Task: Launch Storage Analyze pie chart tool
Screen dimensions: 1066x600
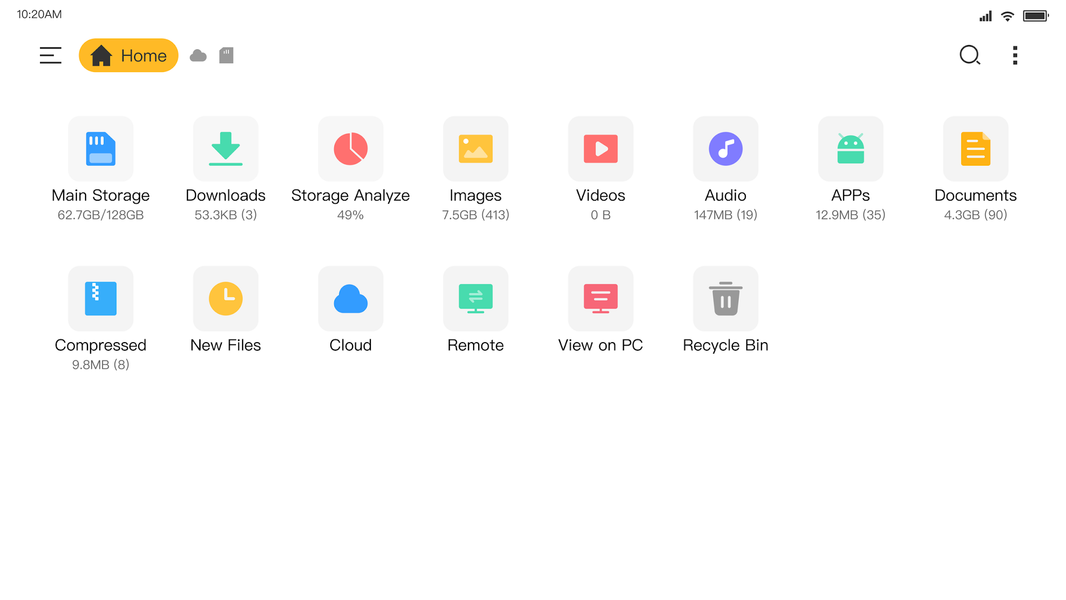Action: pos(350,148)
